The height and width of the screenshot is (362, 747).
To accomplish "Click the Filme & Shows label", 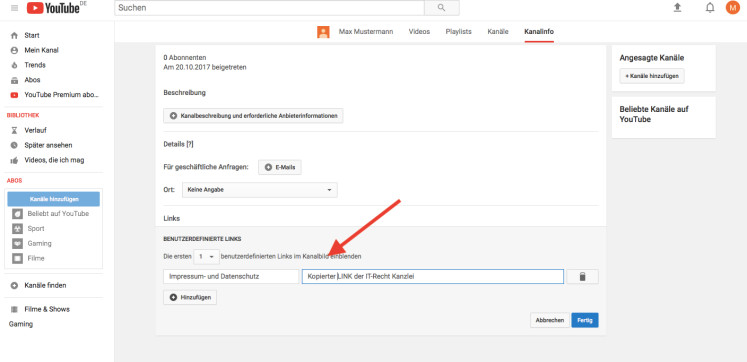I will 47,309.
